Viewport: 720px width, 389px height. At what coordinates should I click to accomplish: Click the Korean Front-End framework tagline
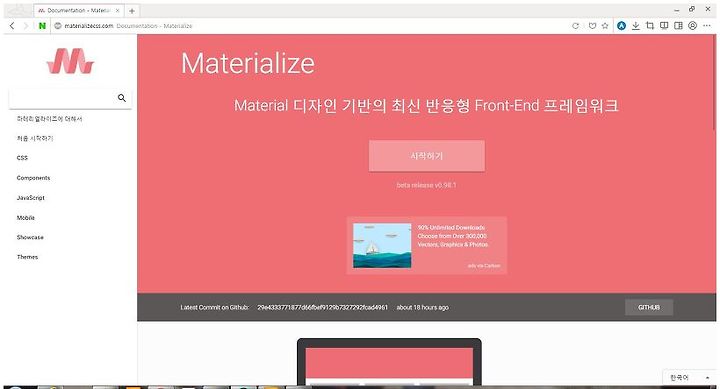click(x=426, y=106)
